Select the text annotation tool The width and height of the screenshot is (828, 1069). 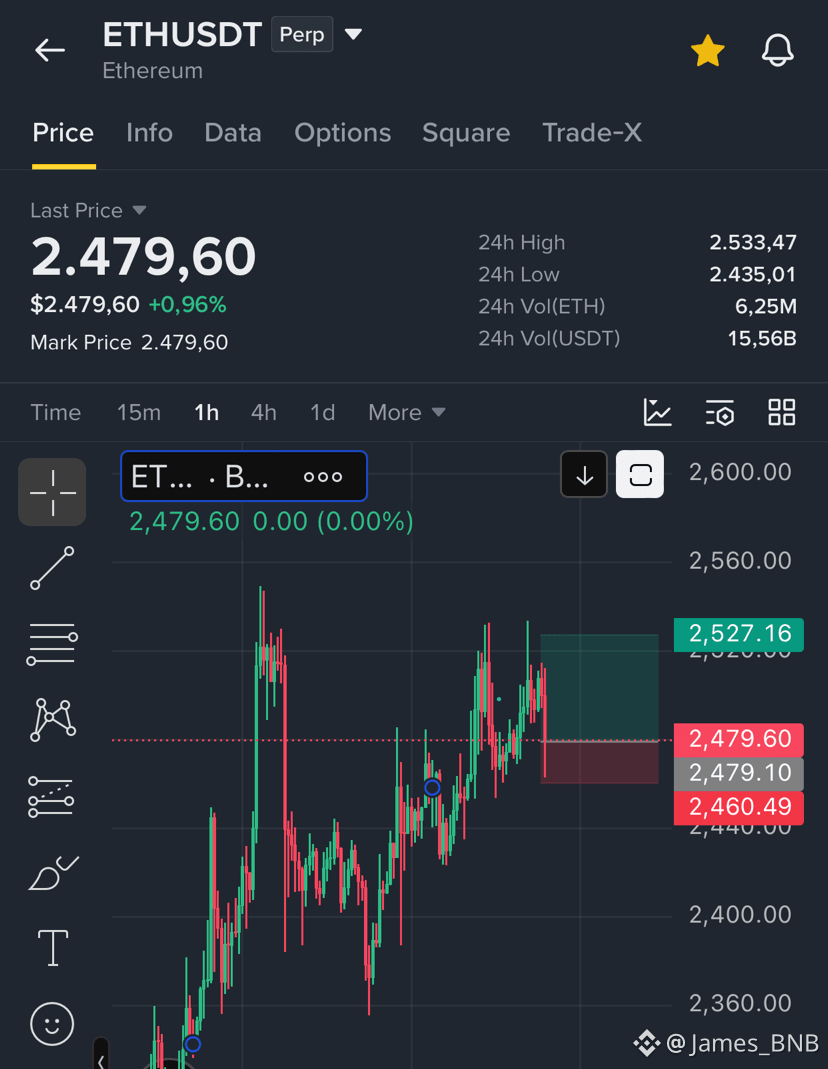click(x=52, y=948)
